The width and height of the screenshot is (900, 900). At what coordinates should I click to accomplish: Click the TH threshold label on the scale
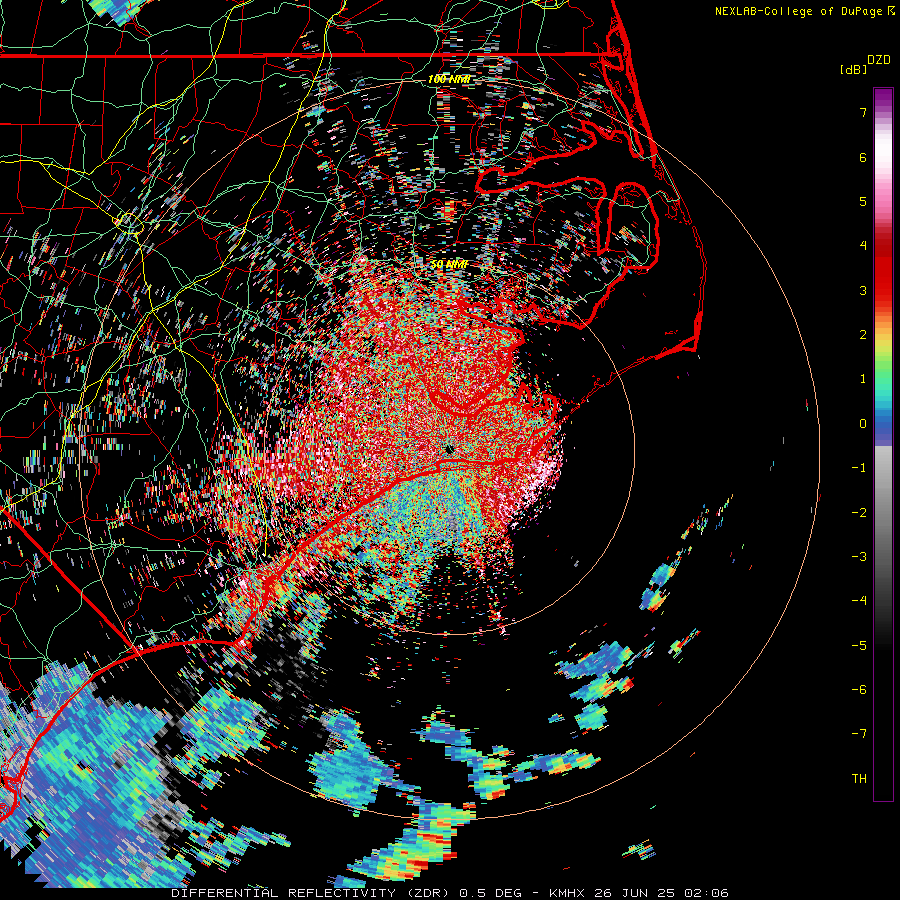coord(859,779)
